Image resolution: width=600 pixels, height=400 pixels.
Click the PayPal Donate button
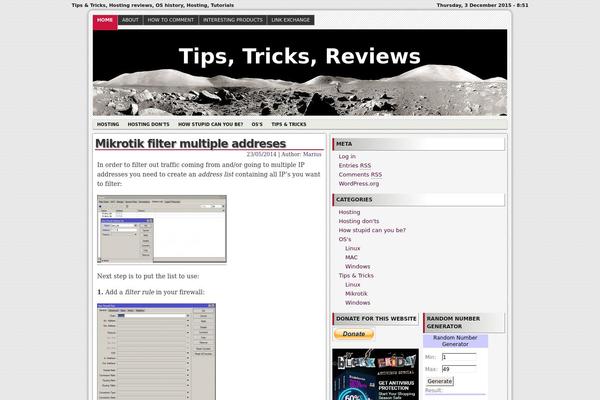[x=354, y=334]
